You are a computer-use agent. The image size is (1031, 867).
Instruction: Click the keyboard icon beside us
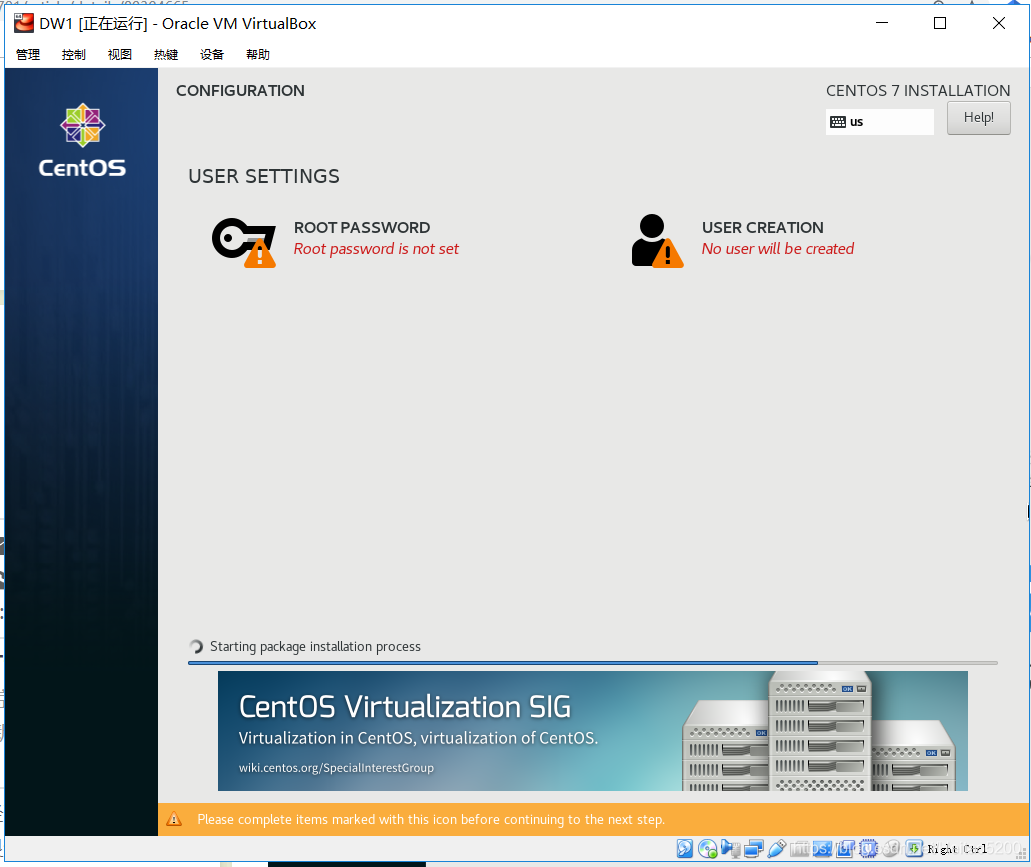tap(838, 122)
